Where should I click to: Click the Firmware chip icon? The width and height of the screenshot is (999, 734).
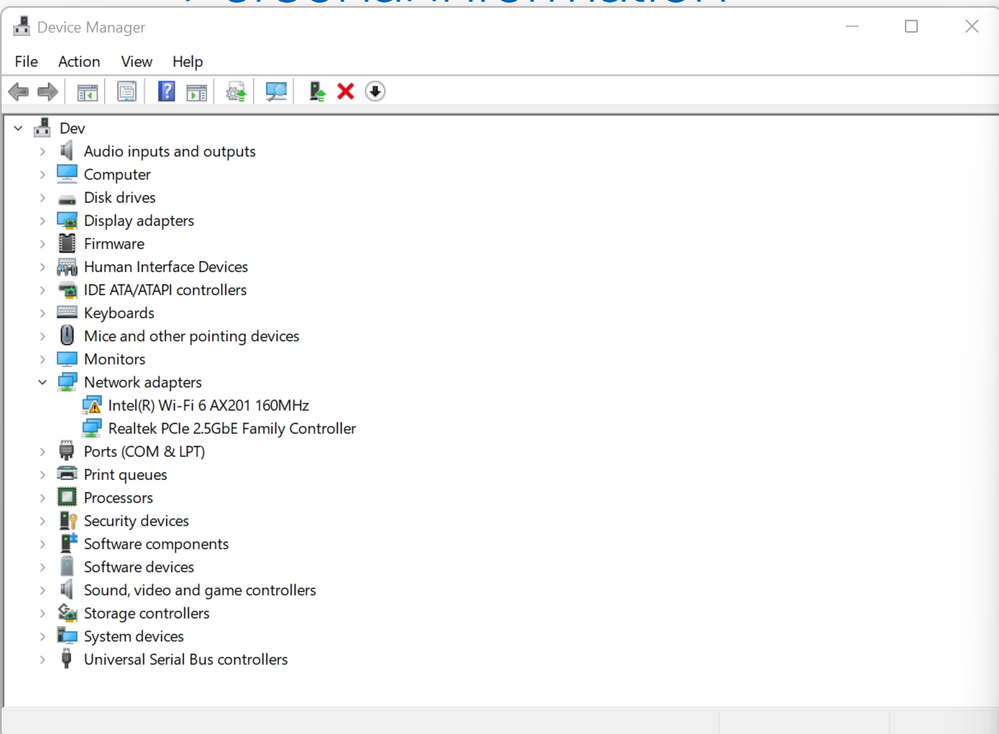coord(67,243)
